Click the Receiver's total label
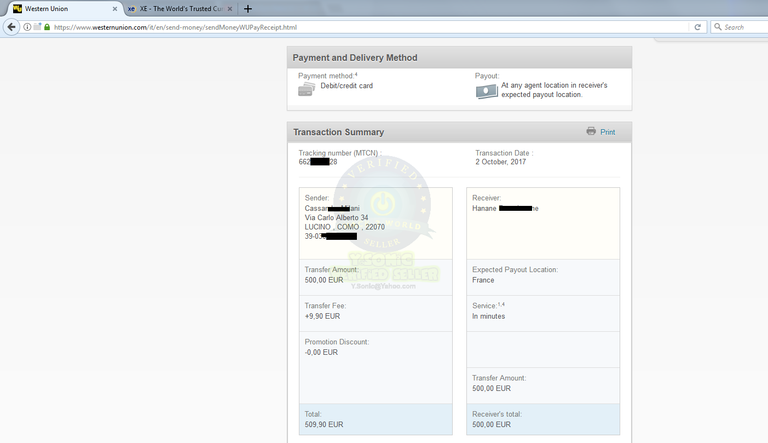Image resolution: width=768 pixels, height=443 pixels. pos(497,414)
